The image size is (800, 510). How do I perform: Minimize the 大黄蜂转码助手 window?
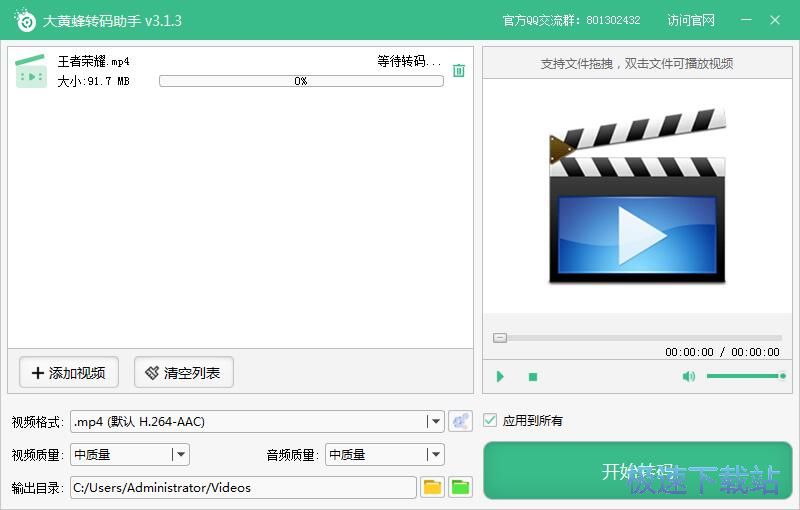point(746,20)
